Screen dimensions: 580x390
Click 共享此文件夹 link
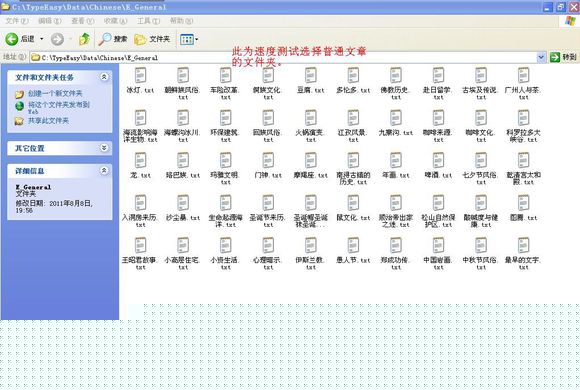point(48,121)
